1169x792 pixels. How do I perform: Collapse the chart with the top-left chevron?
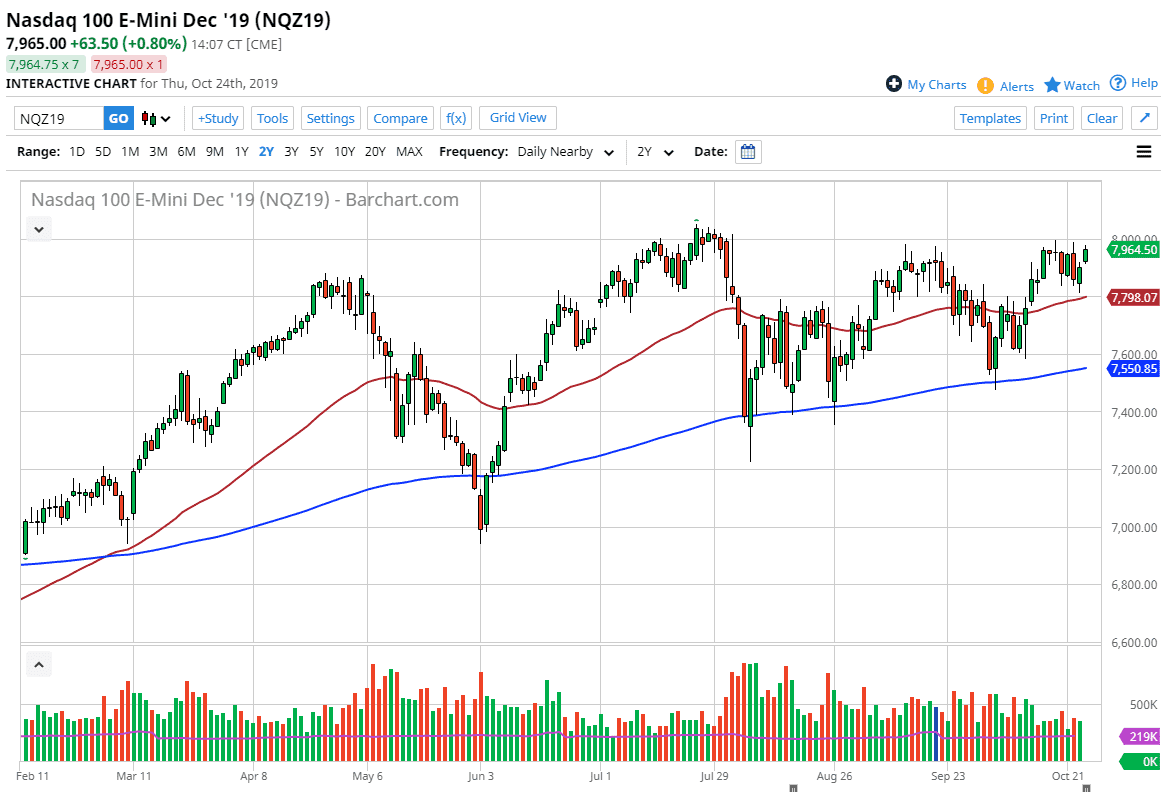[x=38, y=229]
